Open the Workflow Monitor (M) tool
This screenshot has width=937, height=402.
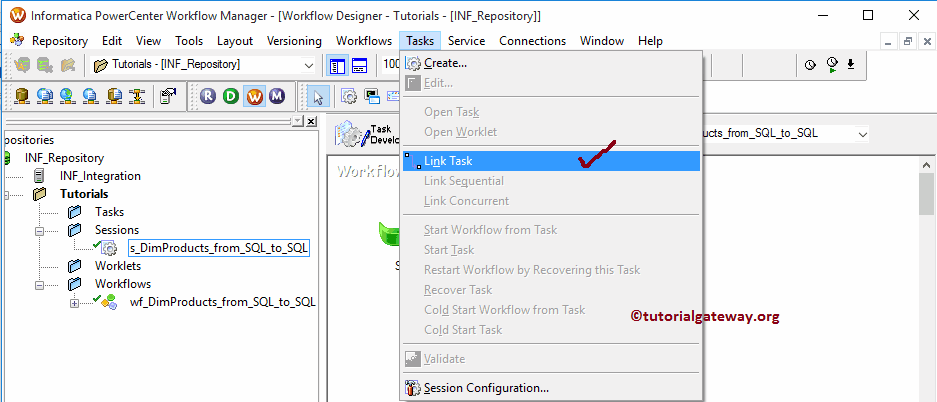[276, 96]
